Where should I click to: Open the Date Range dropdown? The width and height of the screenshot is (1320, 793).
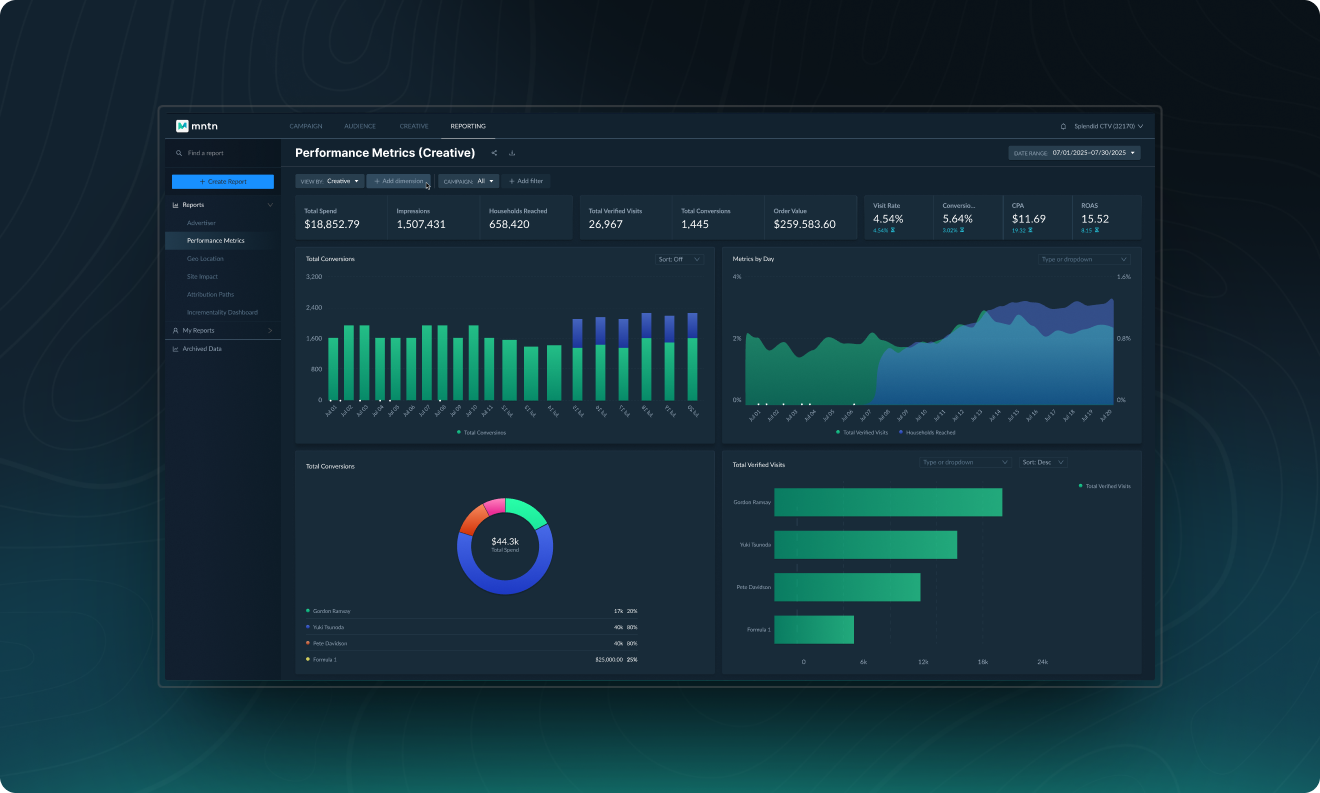1074,153
